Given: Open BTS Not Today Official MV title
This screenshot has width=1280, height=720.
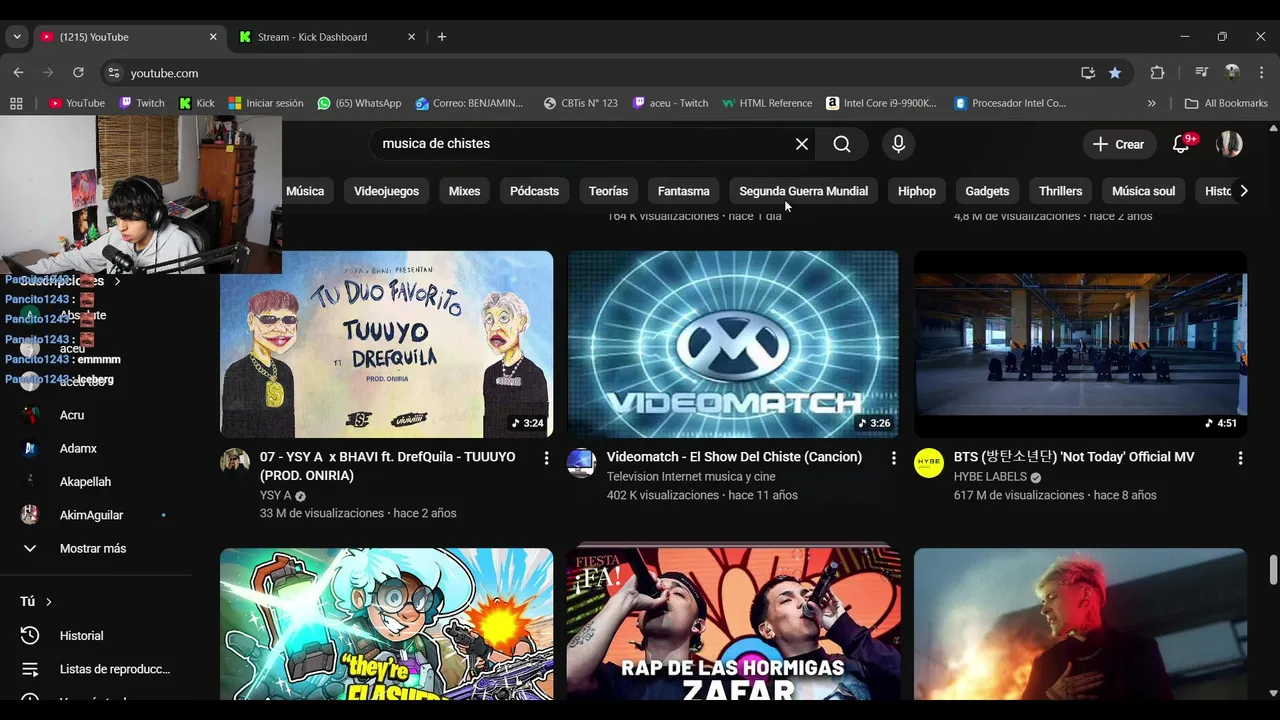Looking at the screenshot, I should pos(1074,457).
